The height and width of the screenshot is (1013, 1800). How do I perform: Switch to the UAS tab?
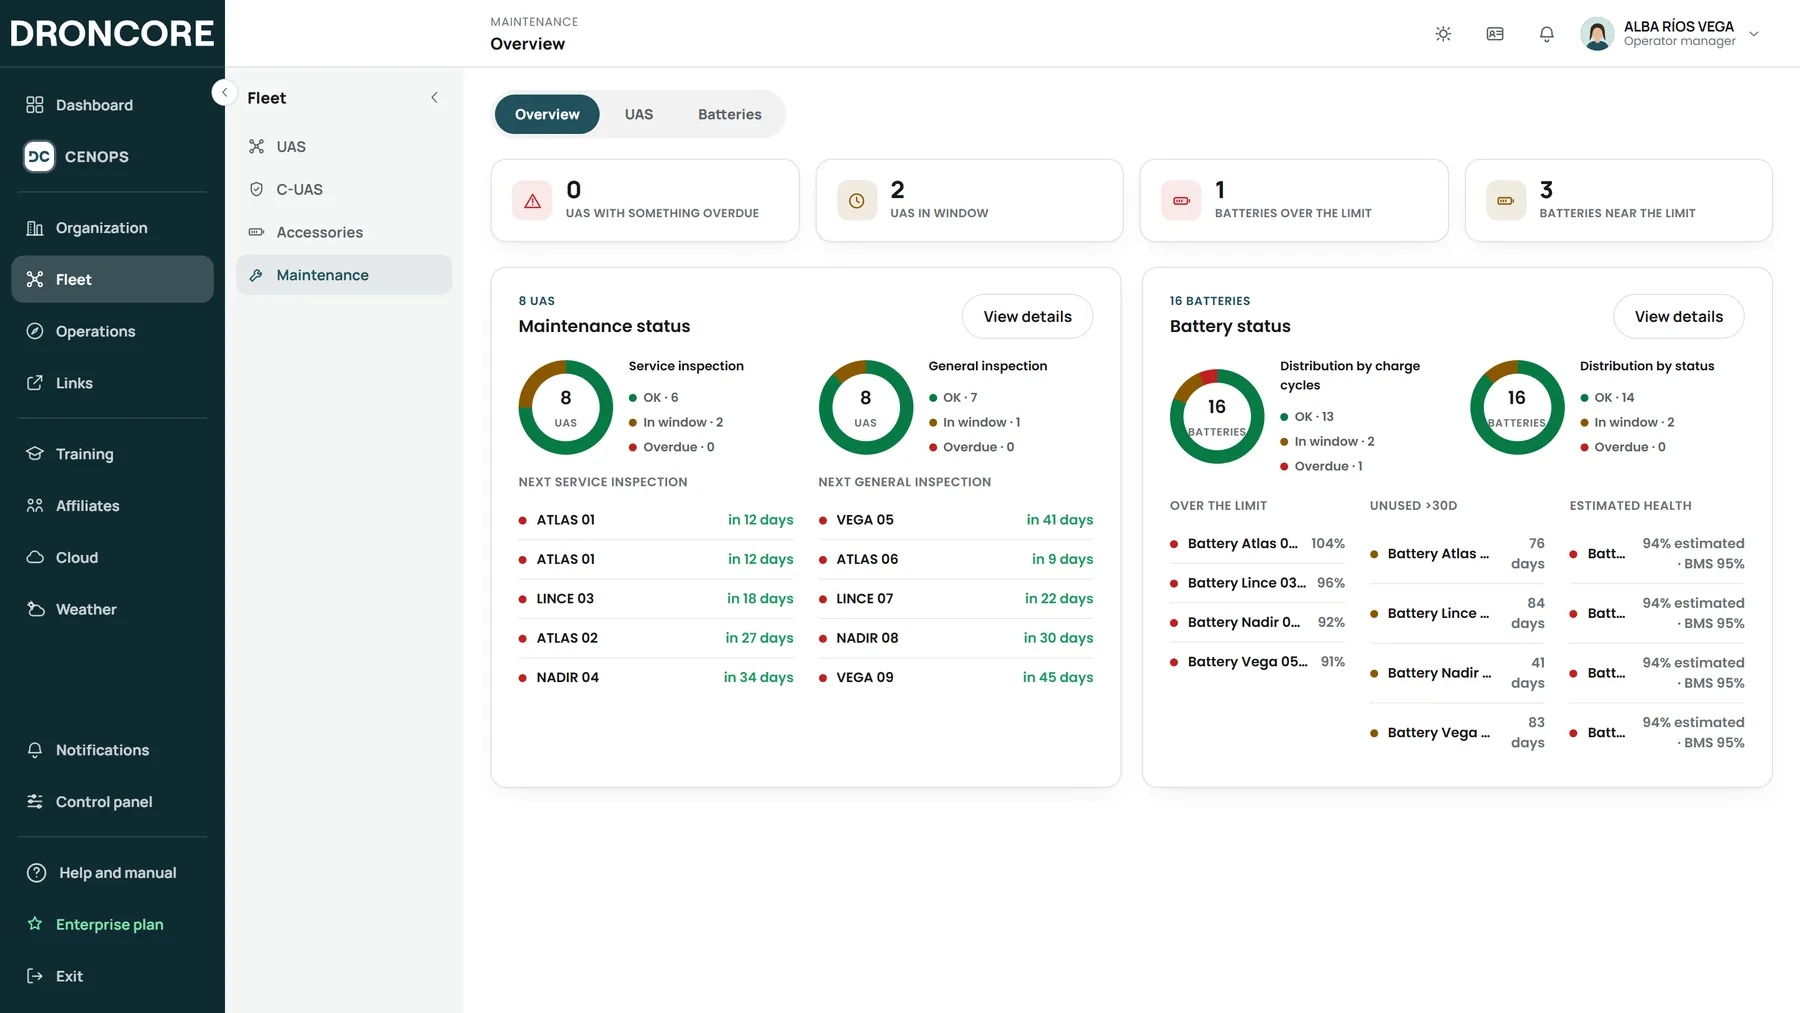[x=639, y=114]
